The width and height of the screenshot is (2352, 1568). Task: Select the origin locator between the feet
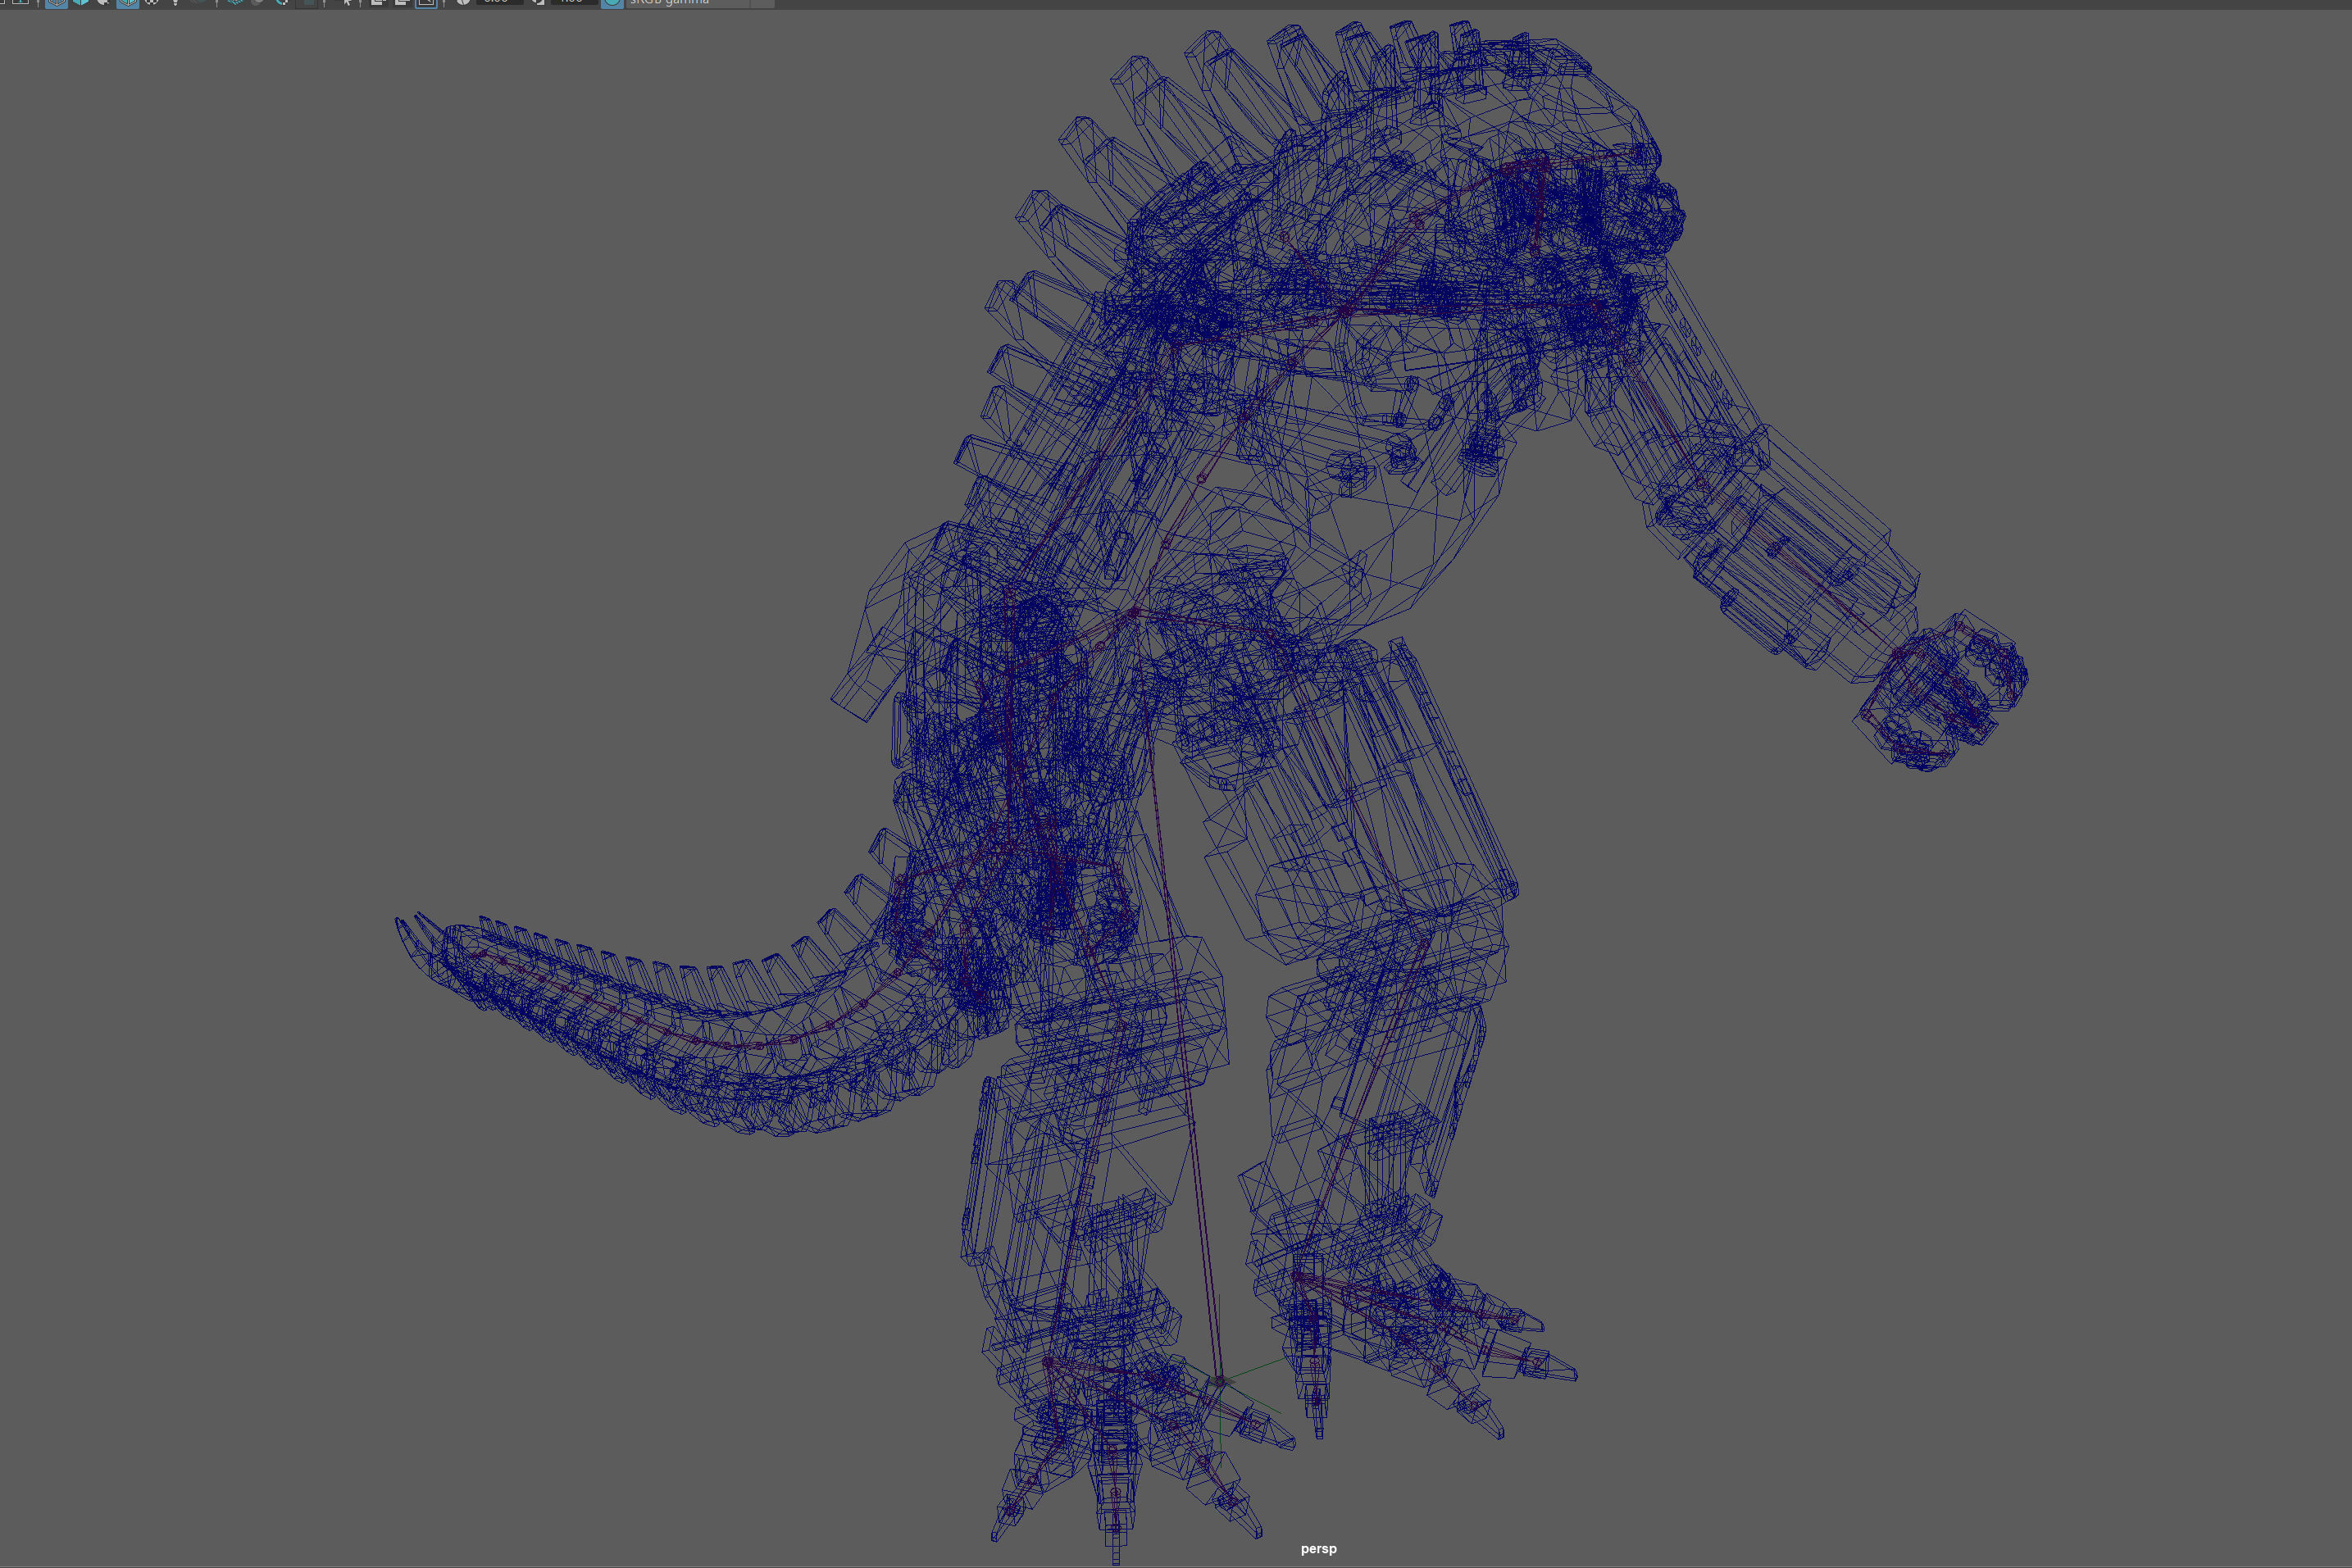pos(1218,1382)
